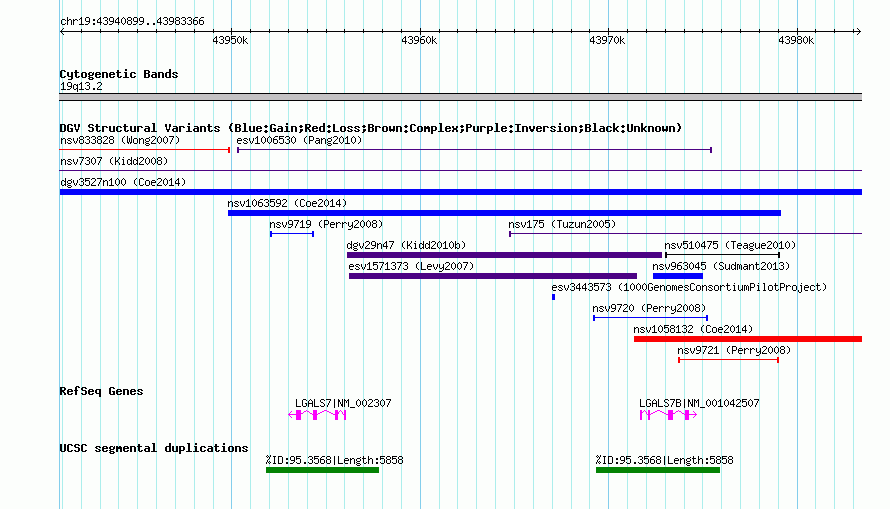Select the esv3443573 1000GenomesConsortiumPilotProject label

[x=689, y=287]
